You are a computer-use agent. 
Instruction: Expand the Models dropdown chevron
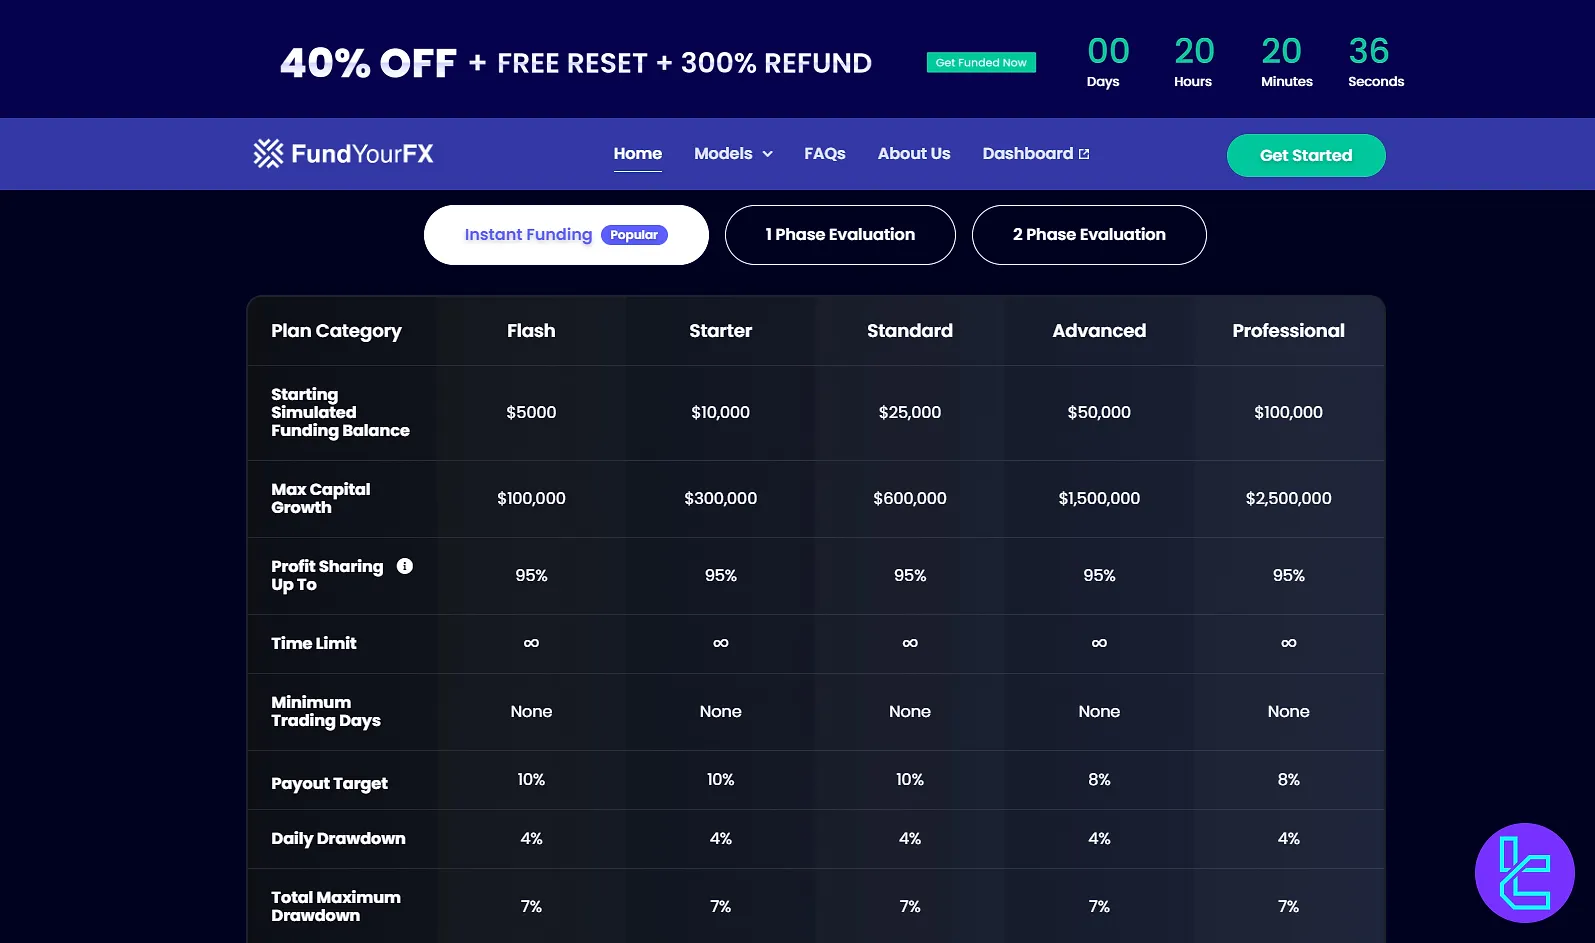tap(768, 154)
